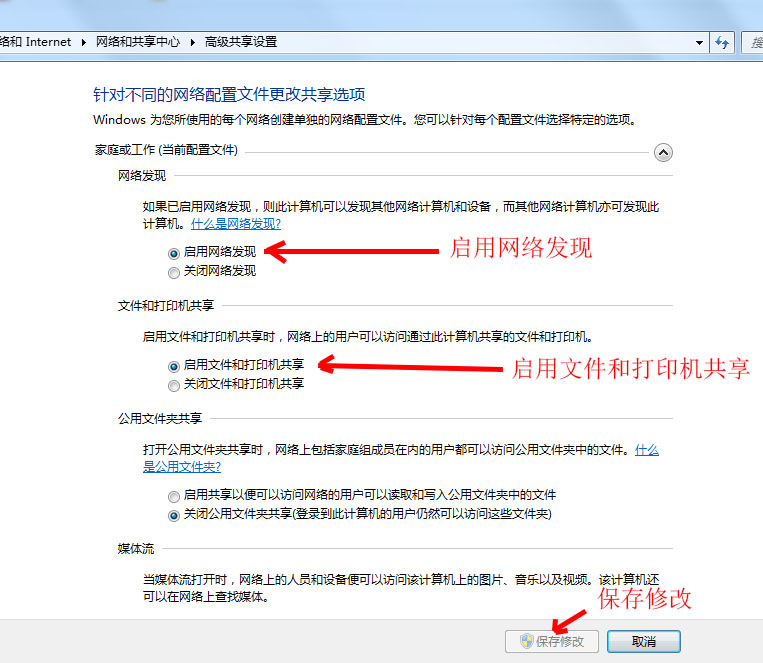Click the 取消 button
The height and width of the screenshot is (663, 763).
click(644, 642)
